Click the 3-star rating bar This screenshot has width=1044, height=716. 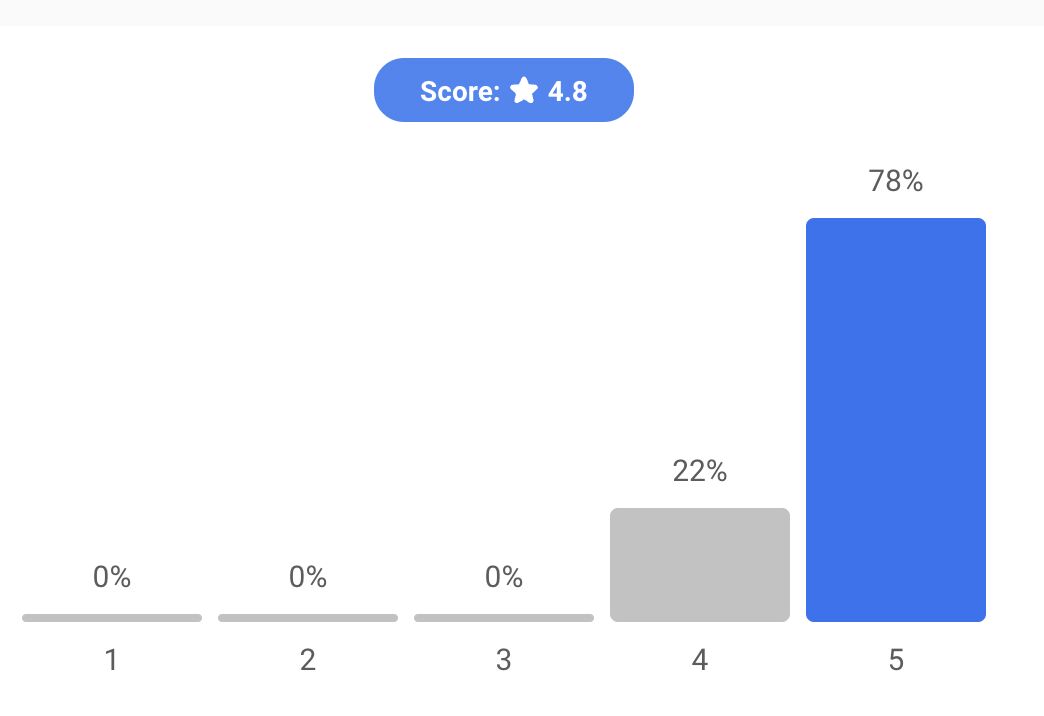(504, 618)
